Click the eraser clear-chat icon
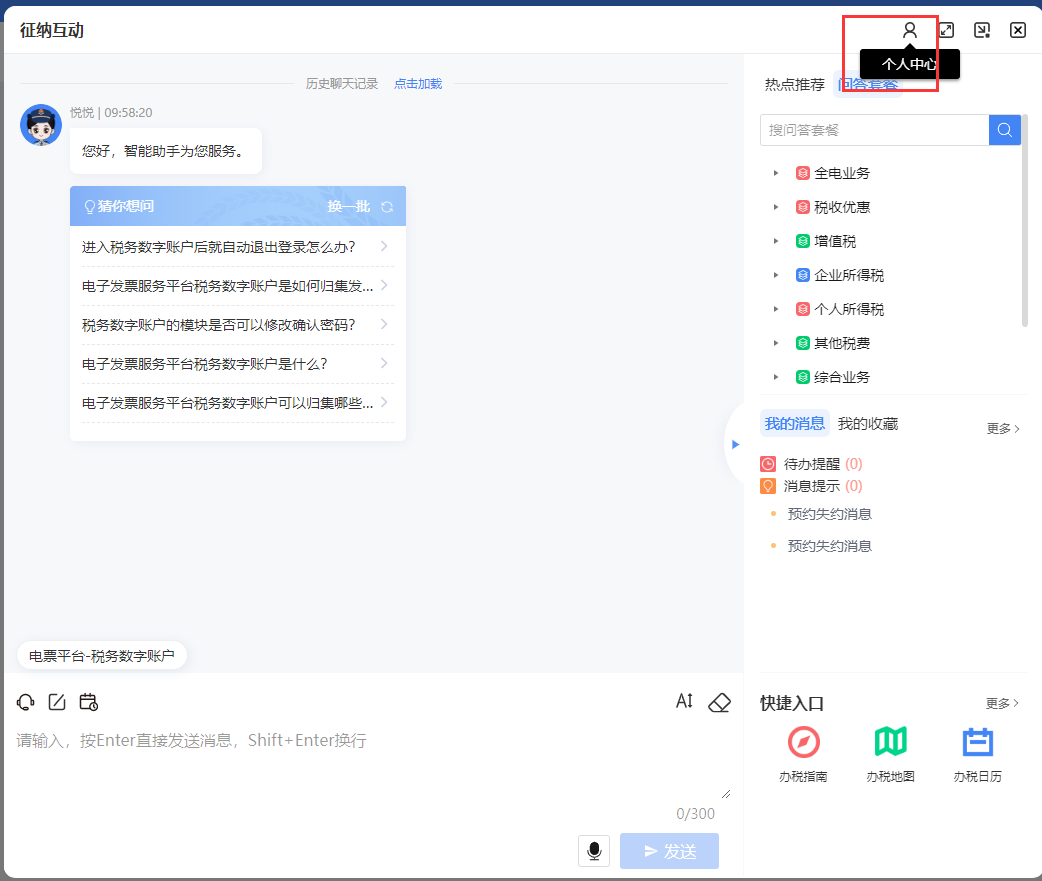 [719, 702]
